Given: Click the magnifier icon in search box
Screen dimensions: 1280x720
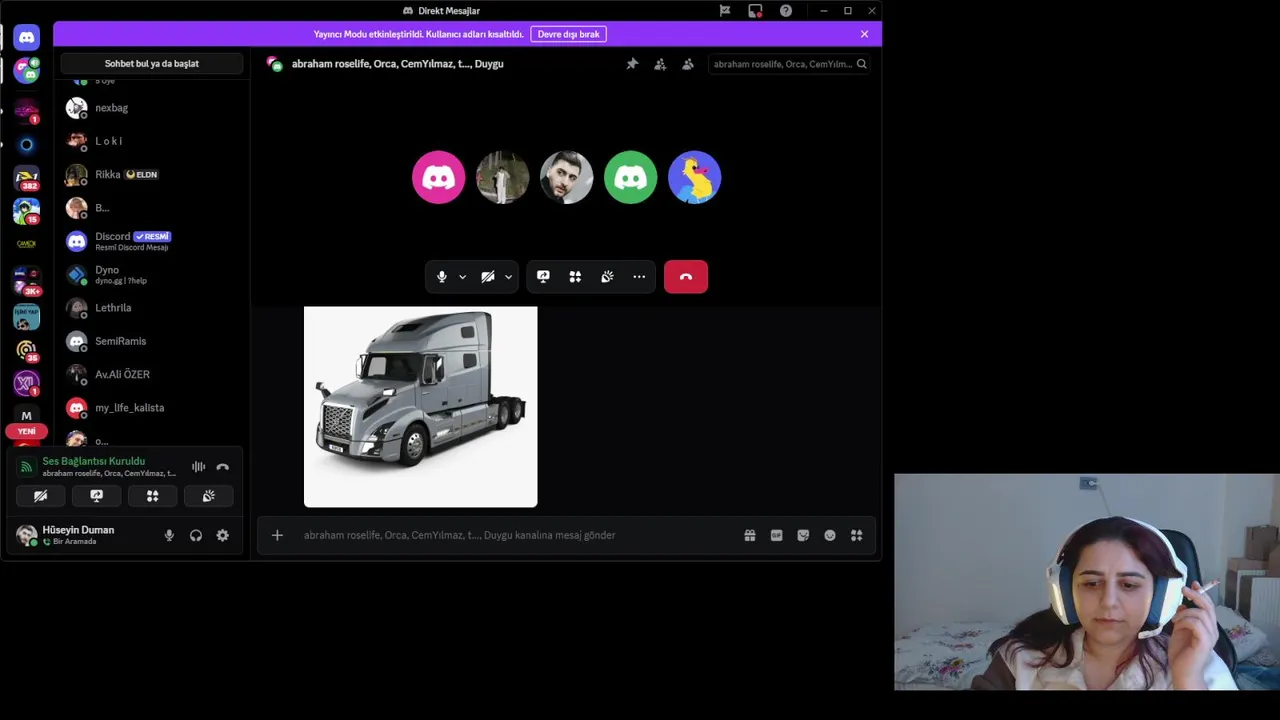Looking at the screenshot, I should (861, 64).
